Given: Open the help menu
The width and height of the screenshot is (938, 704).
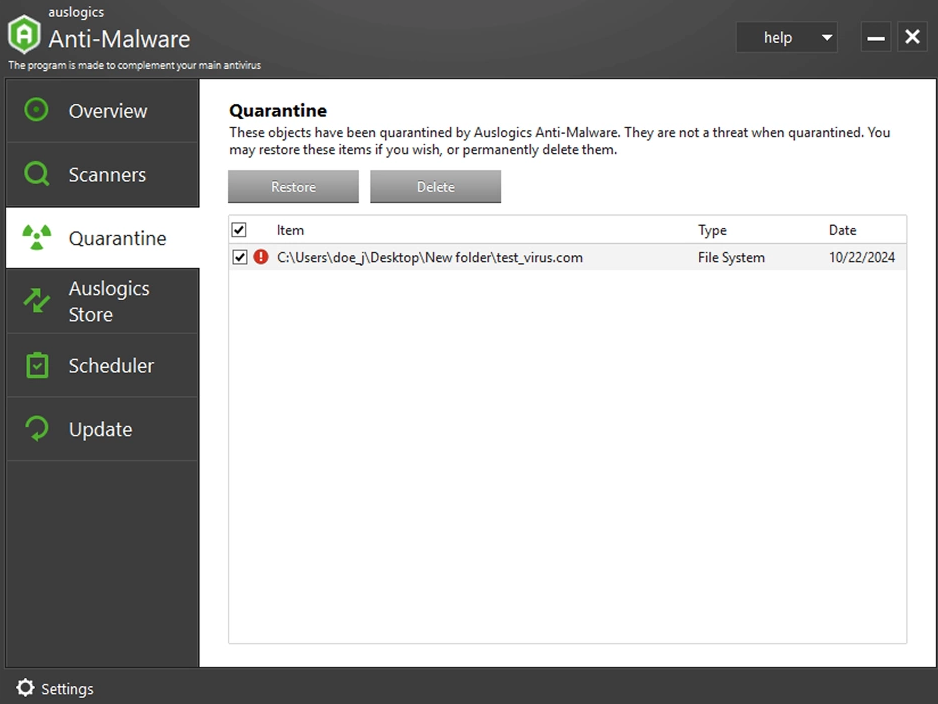Looking at the screenshot, I should click(x=778, y=38).
